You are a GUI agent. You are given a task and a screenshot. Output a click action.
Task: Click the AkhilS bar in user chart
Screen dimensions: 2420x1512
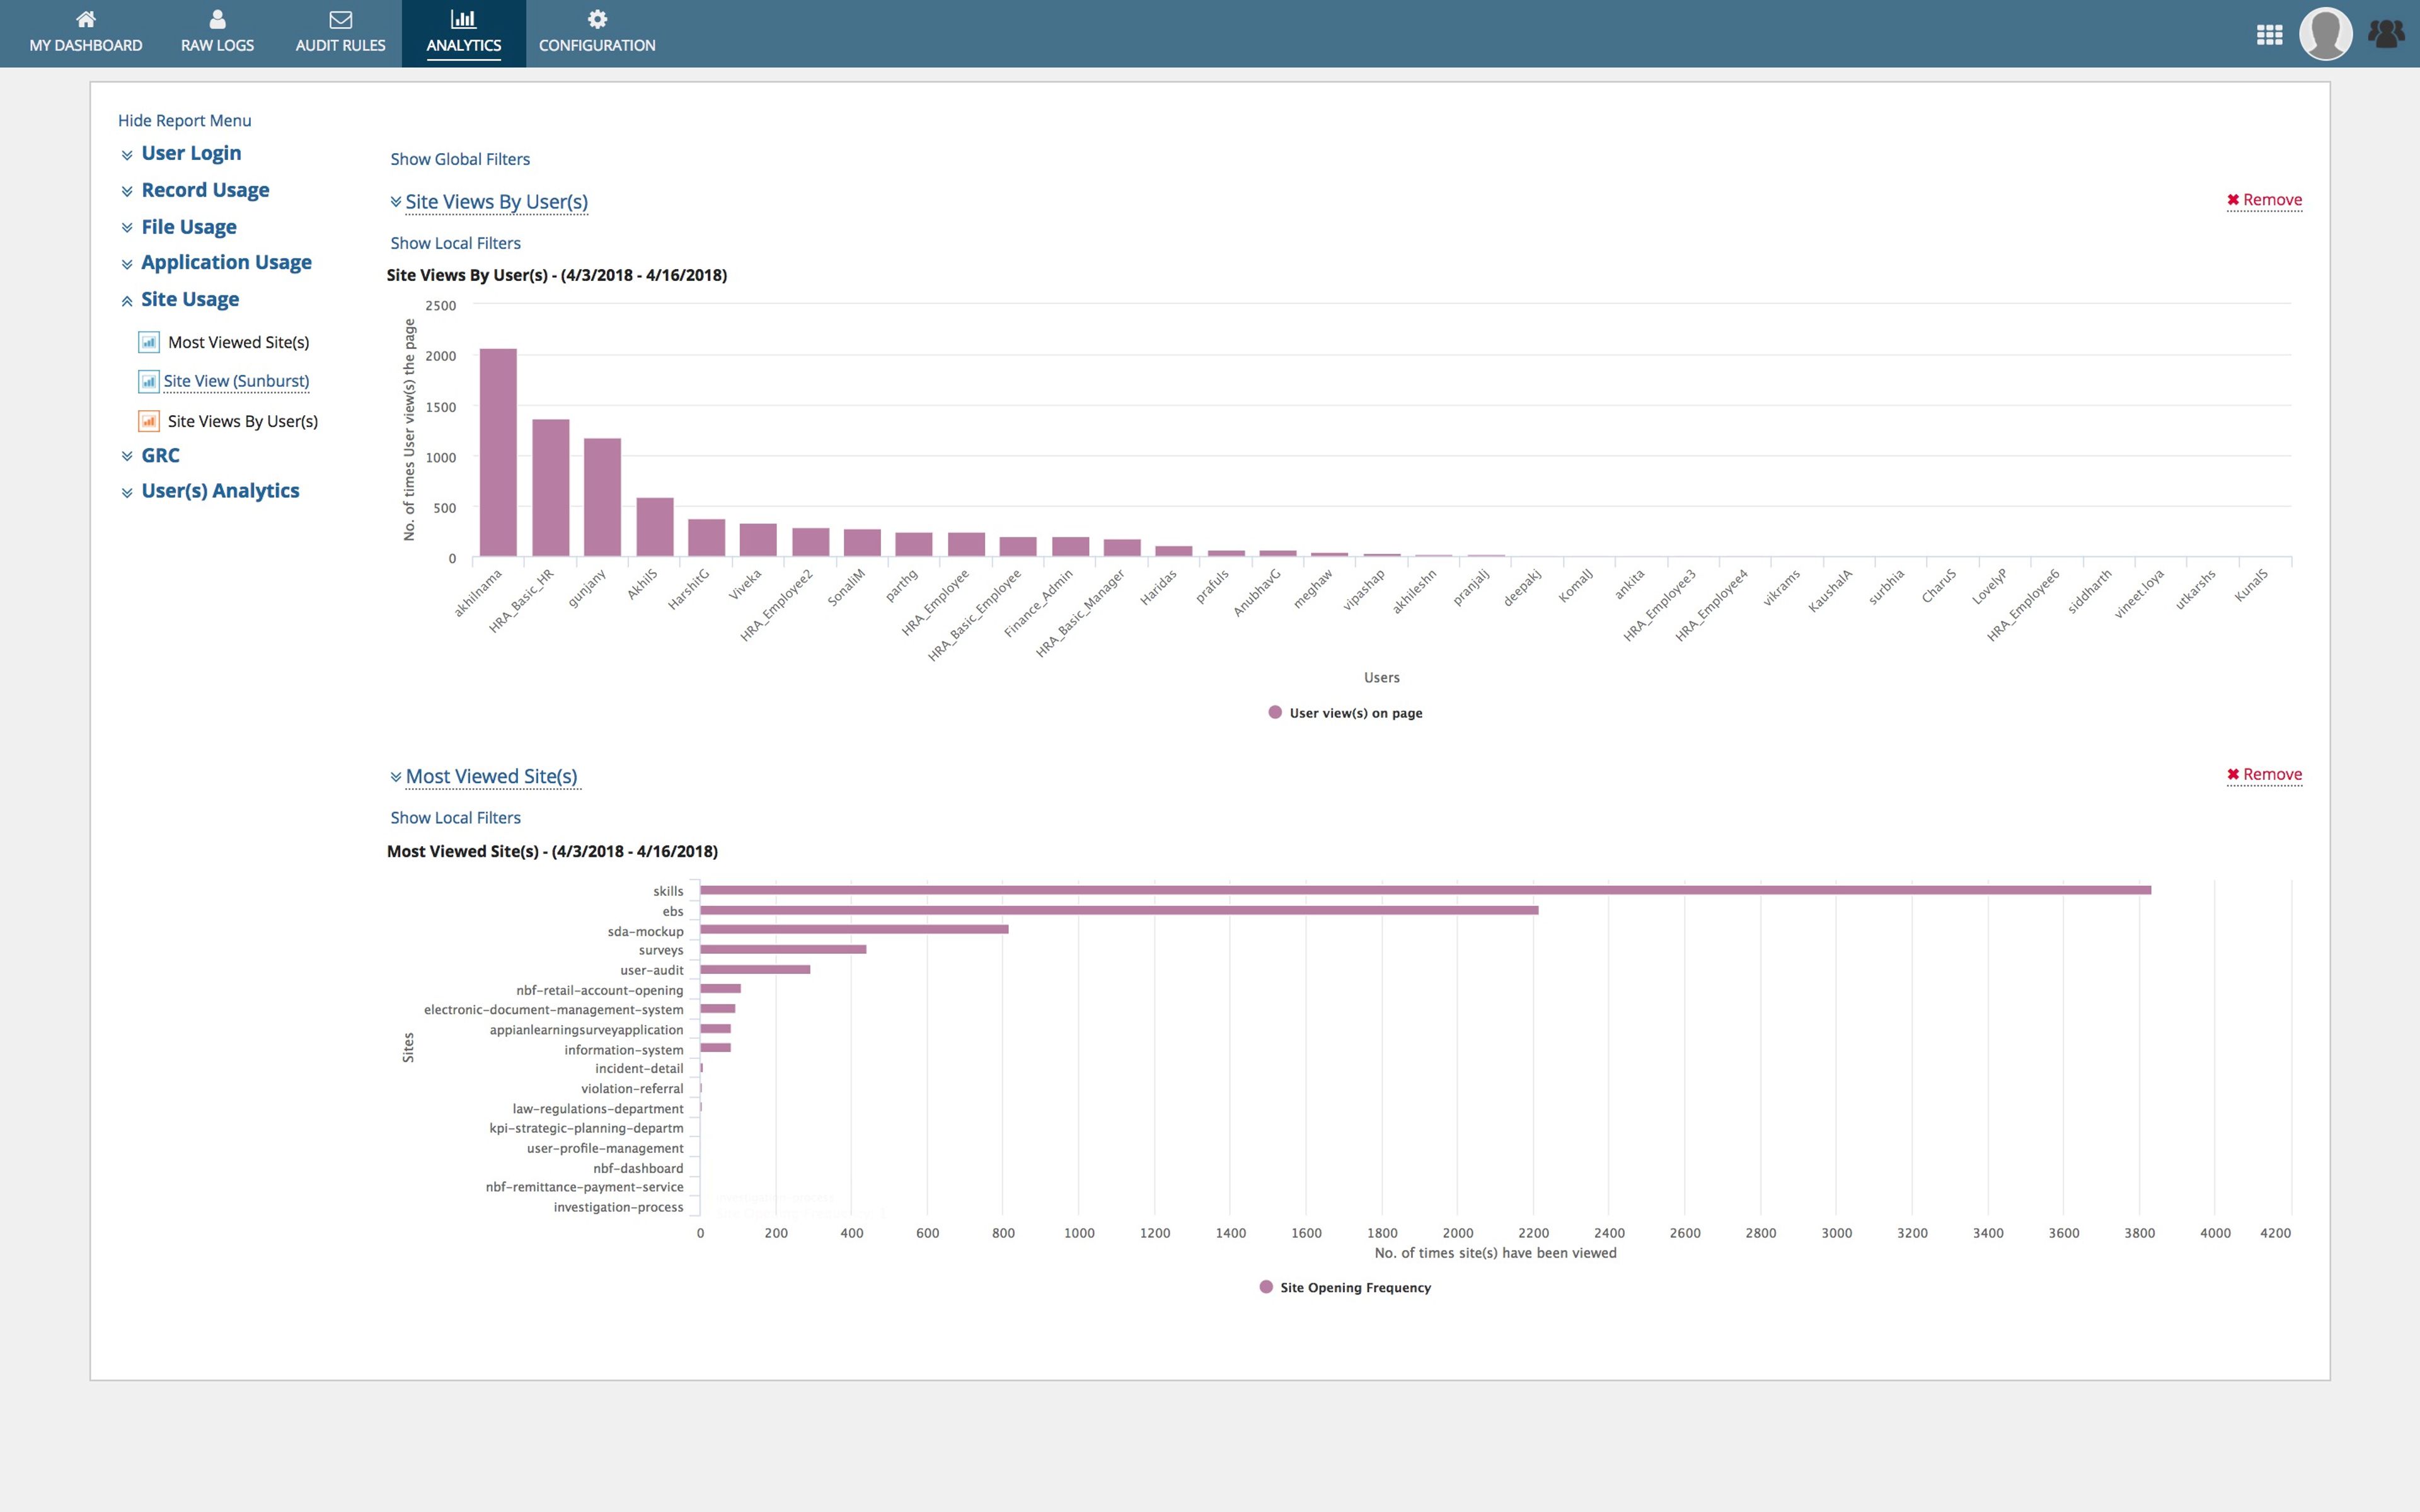655,527
